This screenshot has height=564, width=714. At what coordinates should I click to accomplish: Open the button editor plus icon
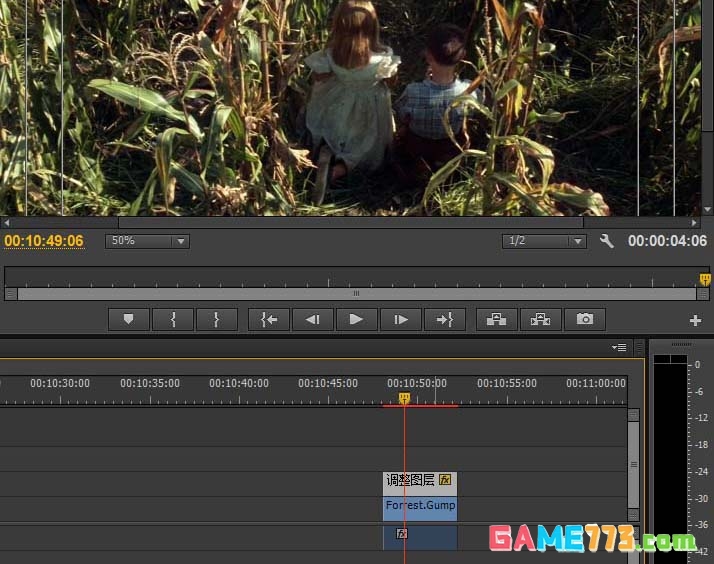pos(695,320)
